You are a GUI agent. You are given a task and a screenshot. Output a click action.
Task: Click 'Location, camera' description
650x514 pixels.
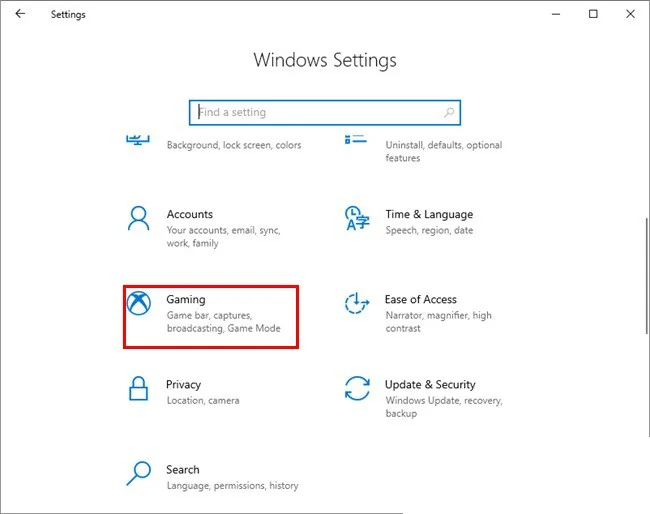(203, 400)
